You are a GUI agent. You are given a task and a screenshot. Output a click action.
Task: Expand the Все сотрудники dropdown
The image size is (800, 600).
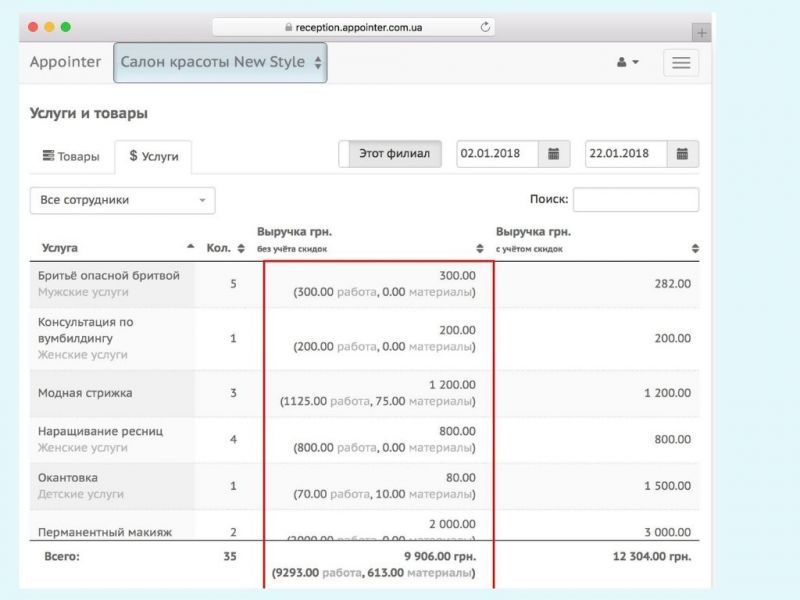coord(122,200)
